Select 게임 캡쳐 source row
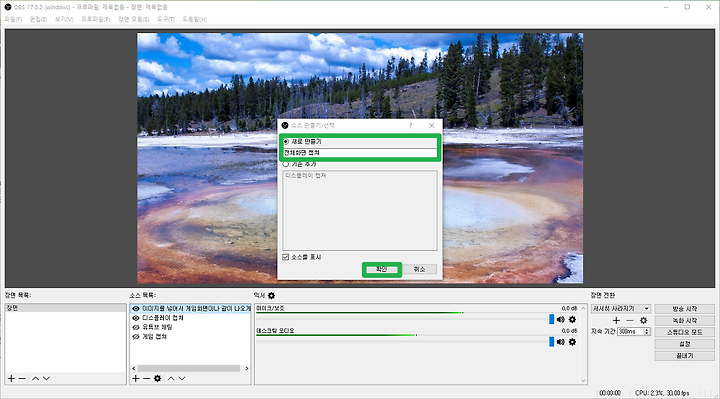This screenshot has height=399, width=720. coord(190,337)
